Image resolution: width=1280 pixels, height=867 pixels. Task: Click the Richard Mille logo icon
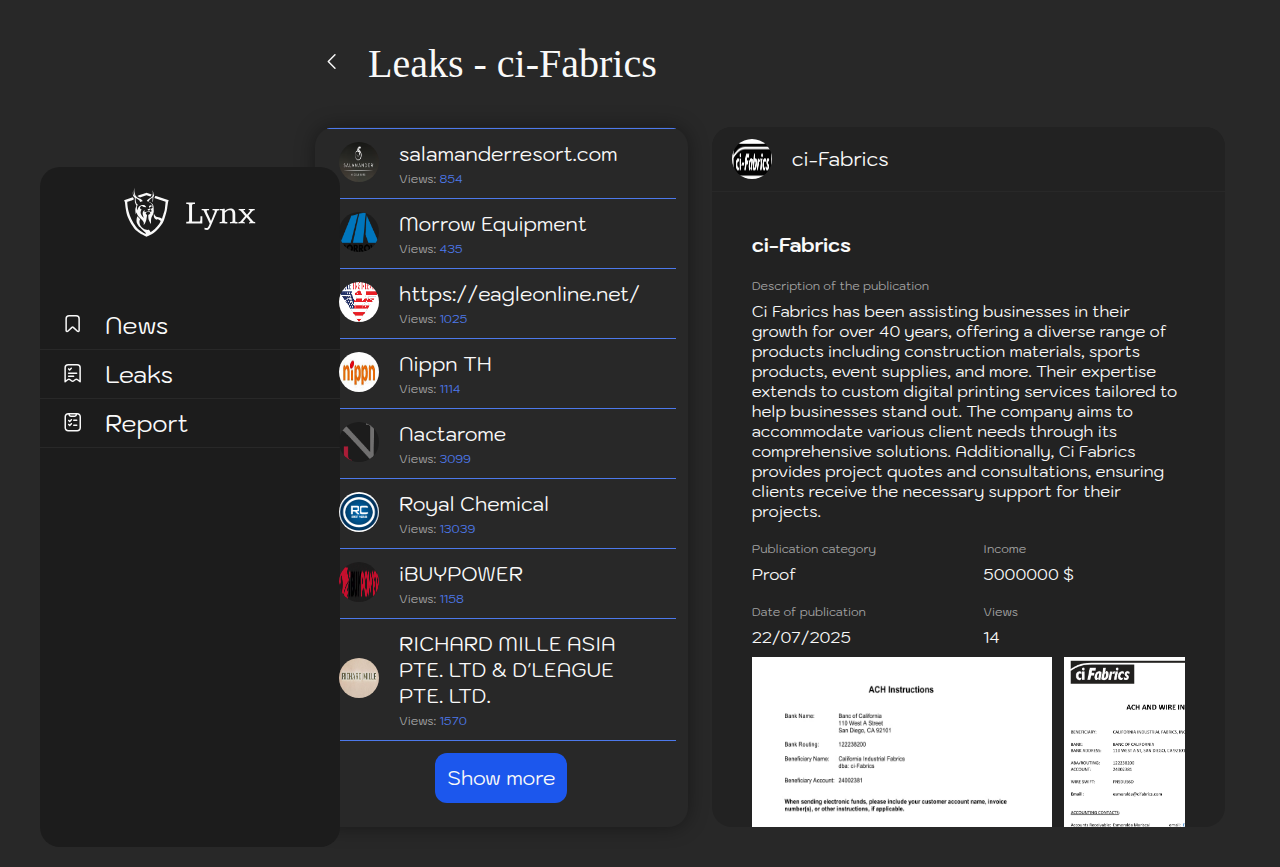(x=359, y=678)
